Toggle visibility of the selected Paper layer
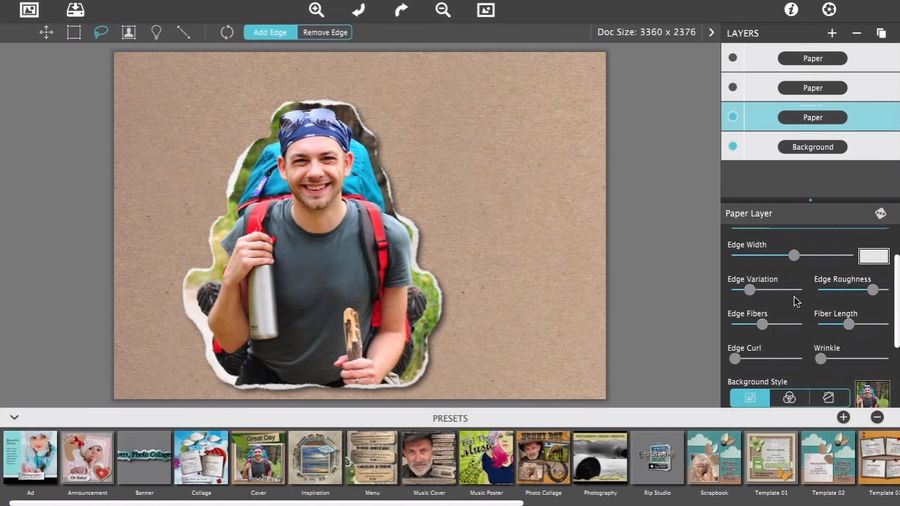900x506 pixels. [733, 117]
